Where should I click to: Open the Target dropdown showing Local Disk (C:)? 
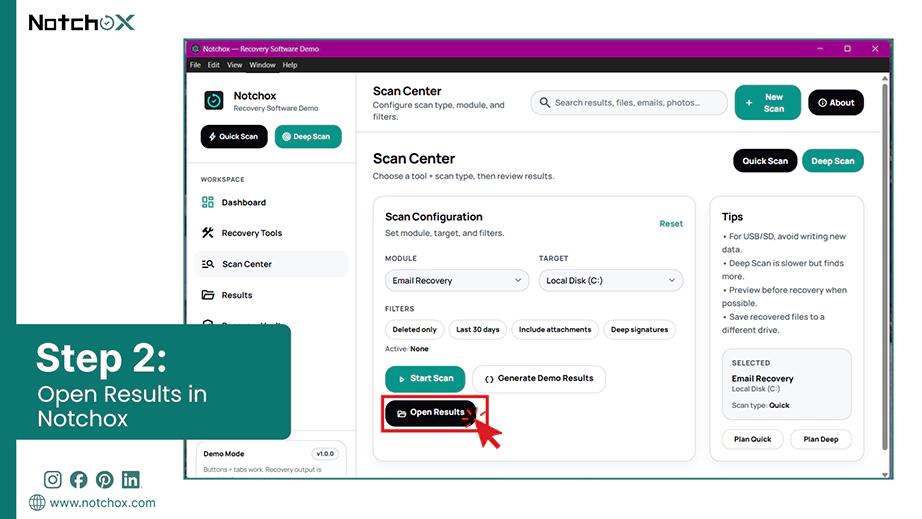[610, 280]
